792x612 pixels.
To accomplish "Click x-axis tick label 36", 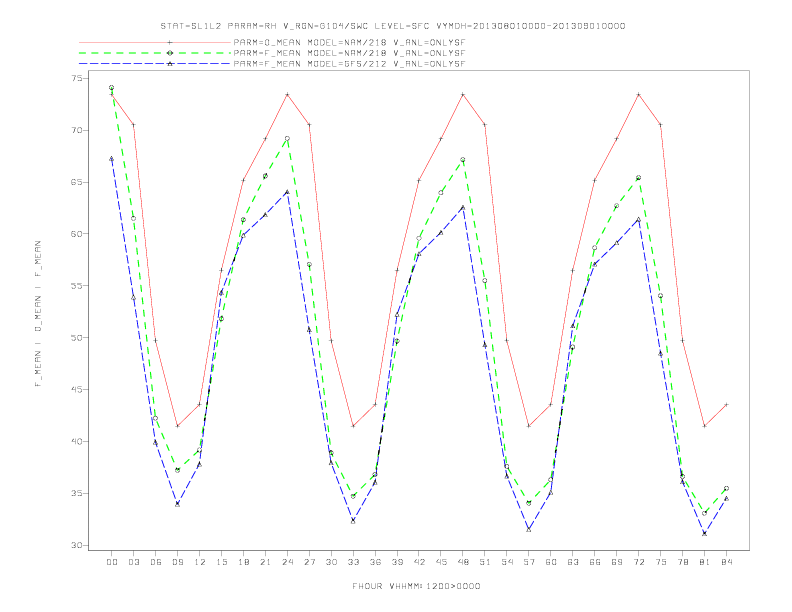I will click(x=375, y=562).
